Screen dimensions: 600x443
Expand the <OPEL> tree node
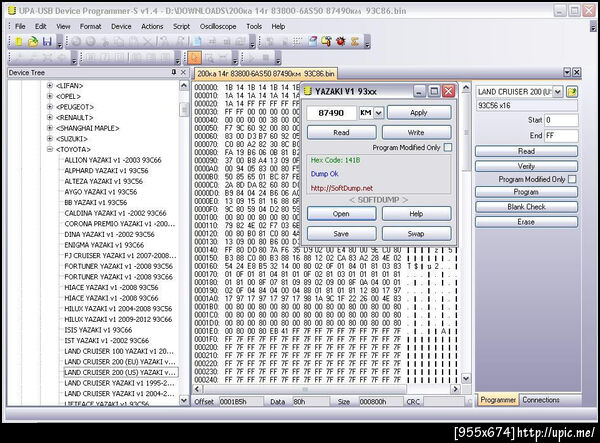point(50,96)
